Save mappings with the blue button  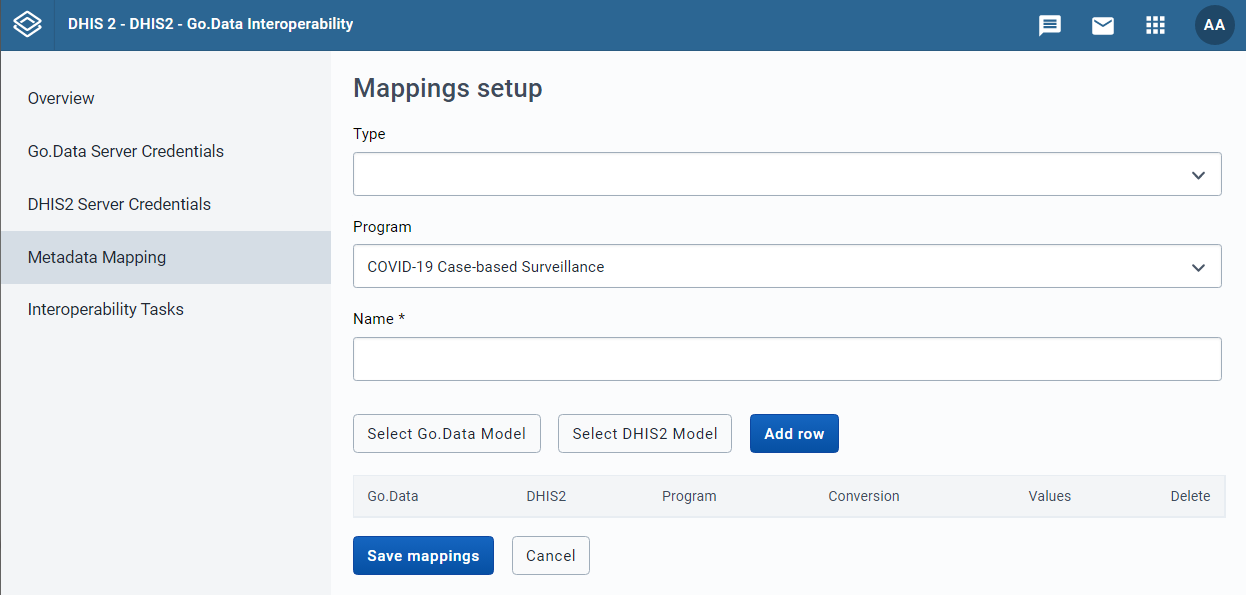click(x=423, y=556)
